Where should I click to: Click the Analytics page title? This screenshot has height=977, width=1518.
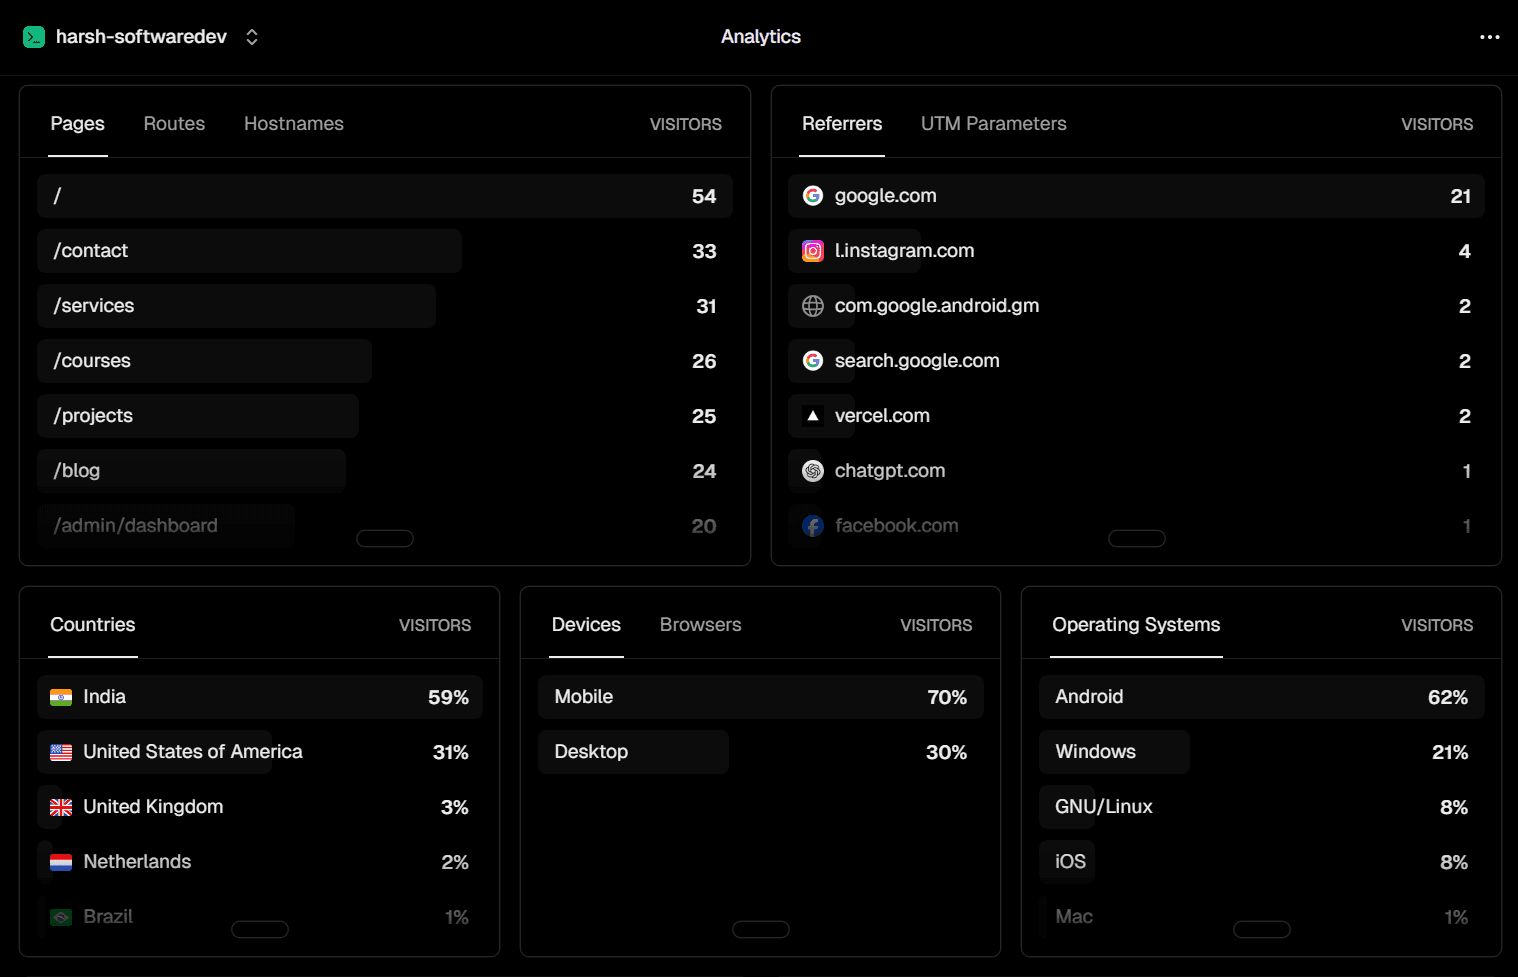click(761, 37)
